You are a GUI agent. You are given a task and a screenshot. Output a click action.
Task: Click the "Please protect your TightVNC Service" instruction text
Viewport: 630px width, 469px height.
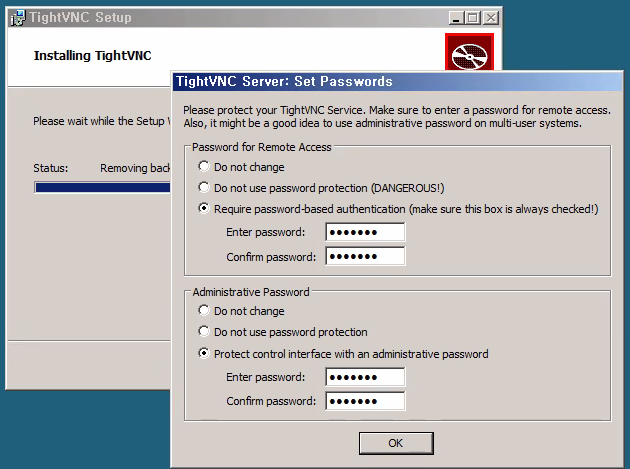pos(397,117)
